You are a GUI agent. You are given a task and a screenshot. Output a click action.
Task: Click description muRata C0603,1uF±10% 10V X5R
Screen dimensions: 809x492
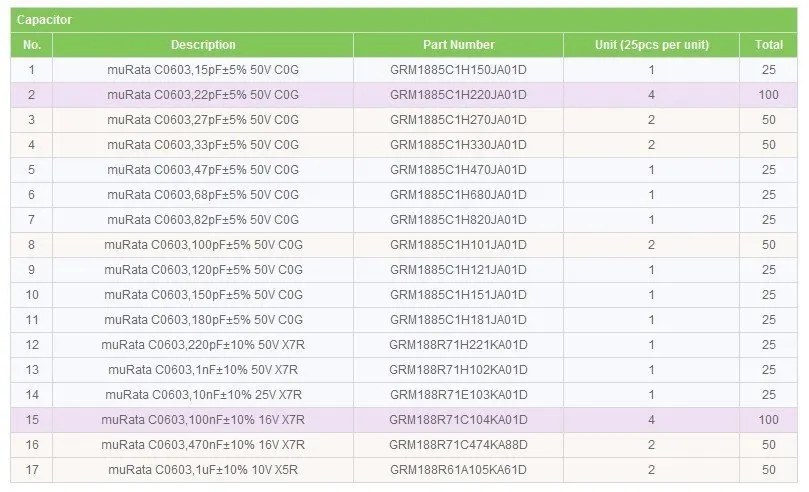pos(203,470)
